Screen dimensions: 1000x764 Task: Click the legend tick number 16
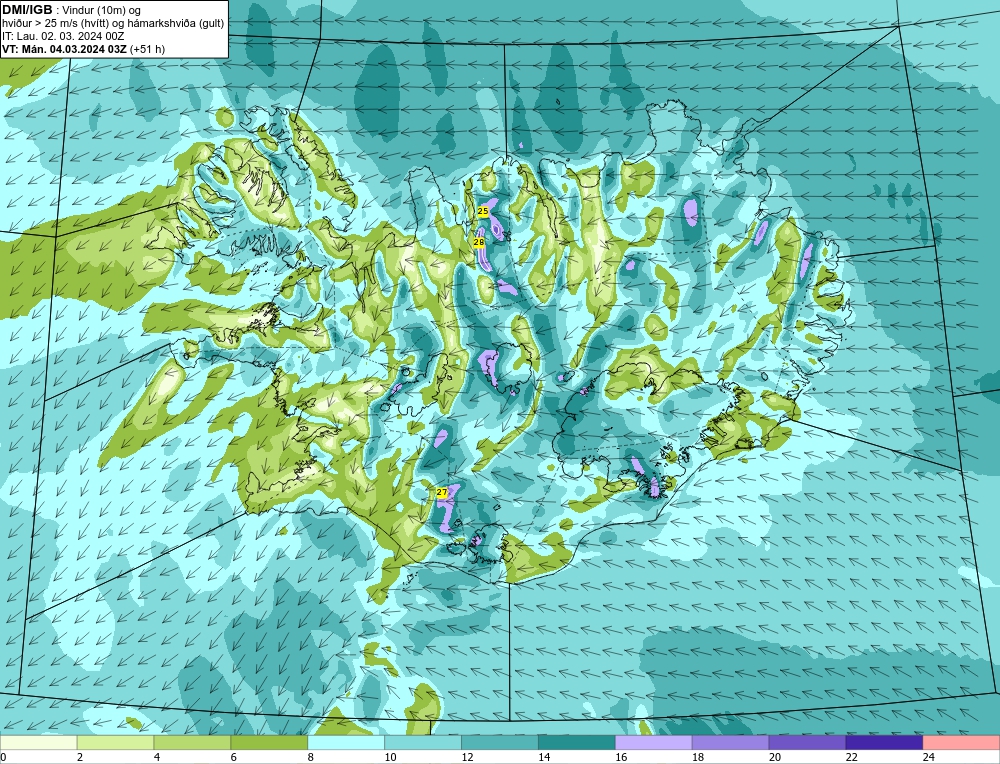click(621, 757)
